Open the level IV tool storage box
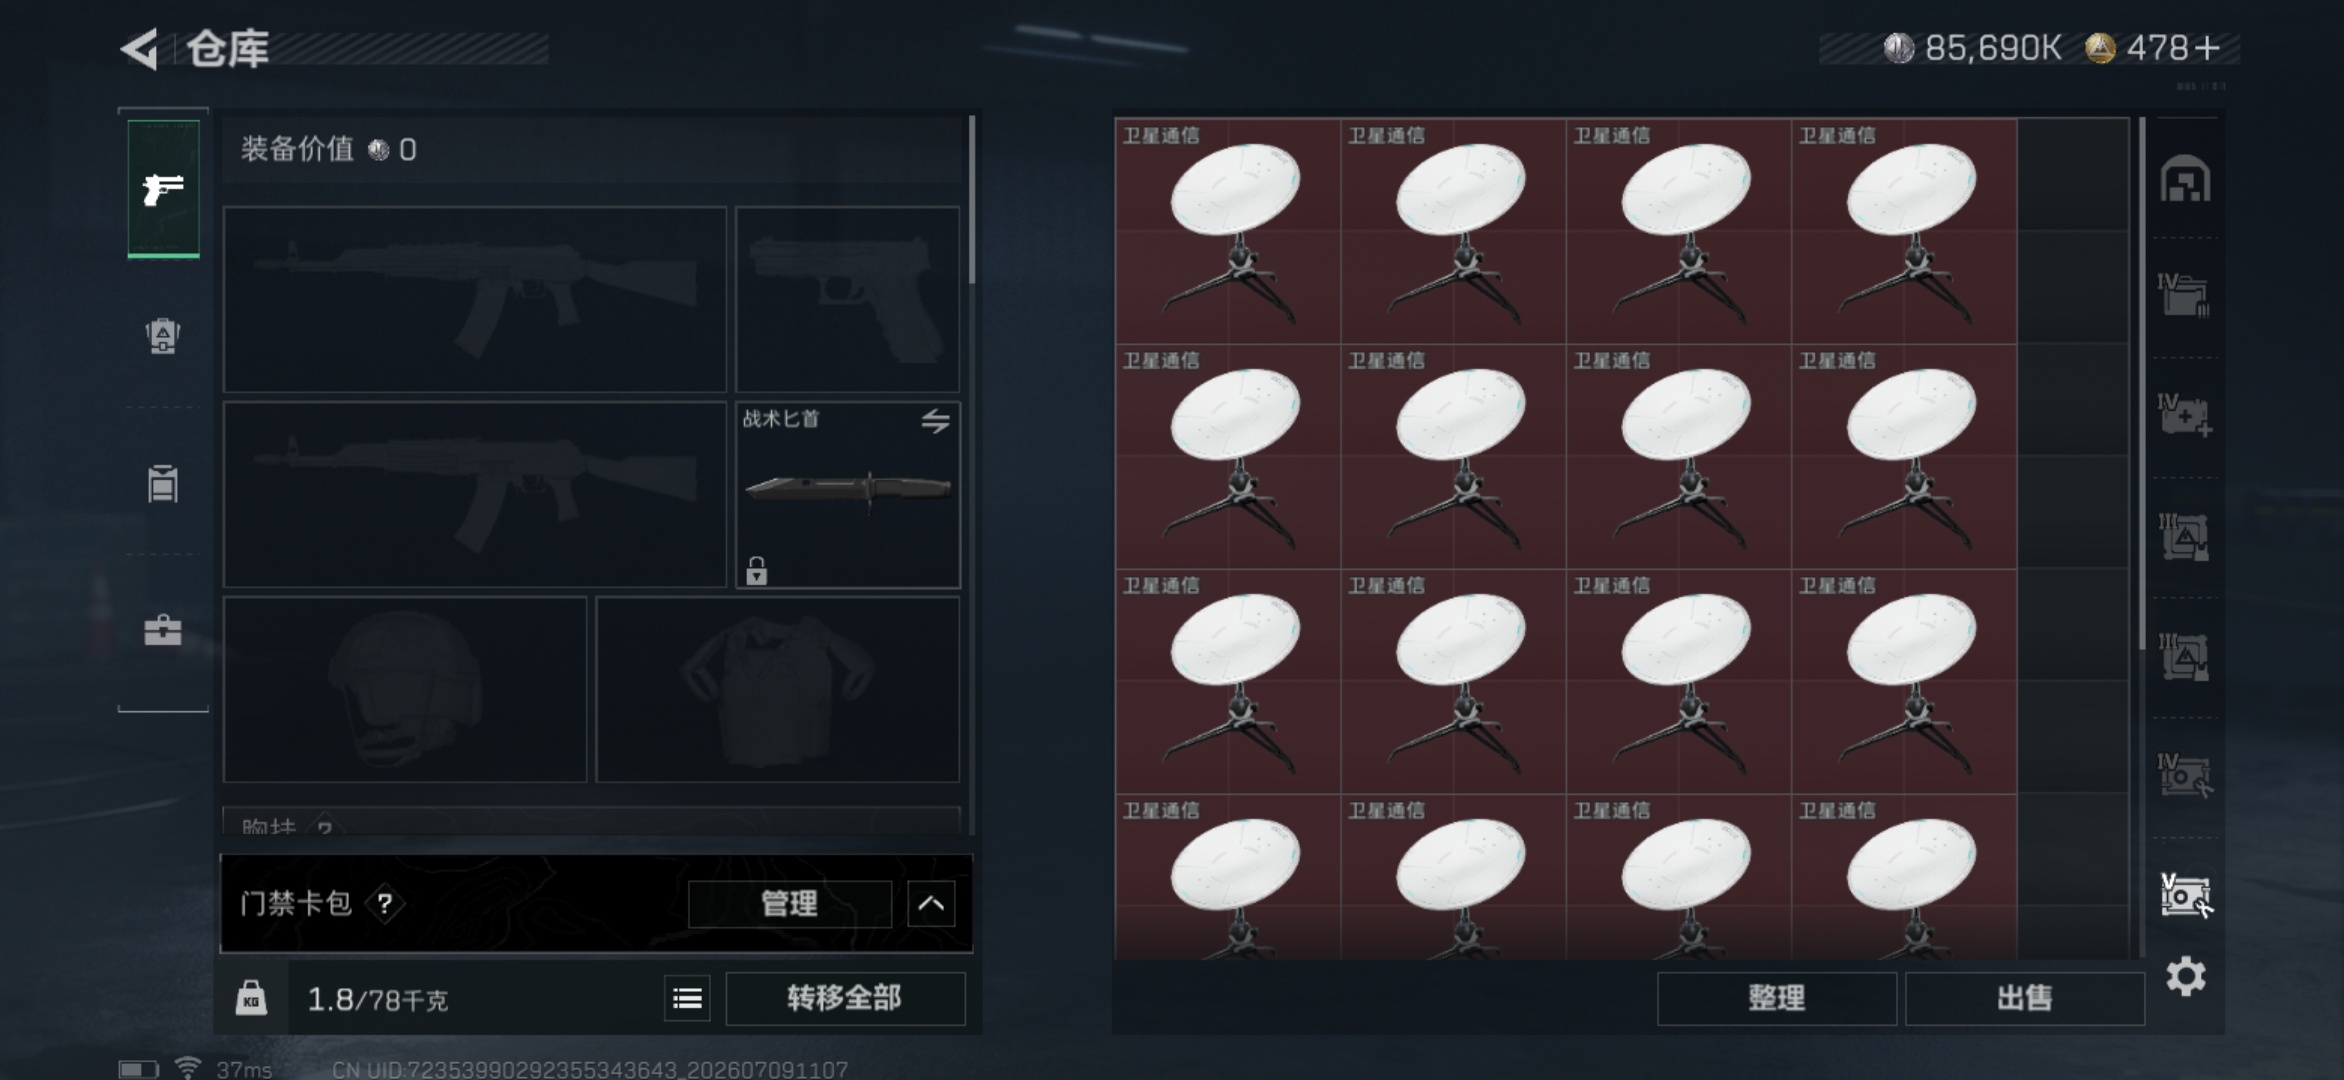Screen dimensions: 2344x1080 pyautogui.click(x=2185, y=776)
